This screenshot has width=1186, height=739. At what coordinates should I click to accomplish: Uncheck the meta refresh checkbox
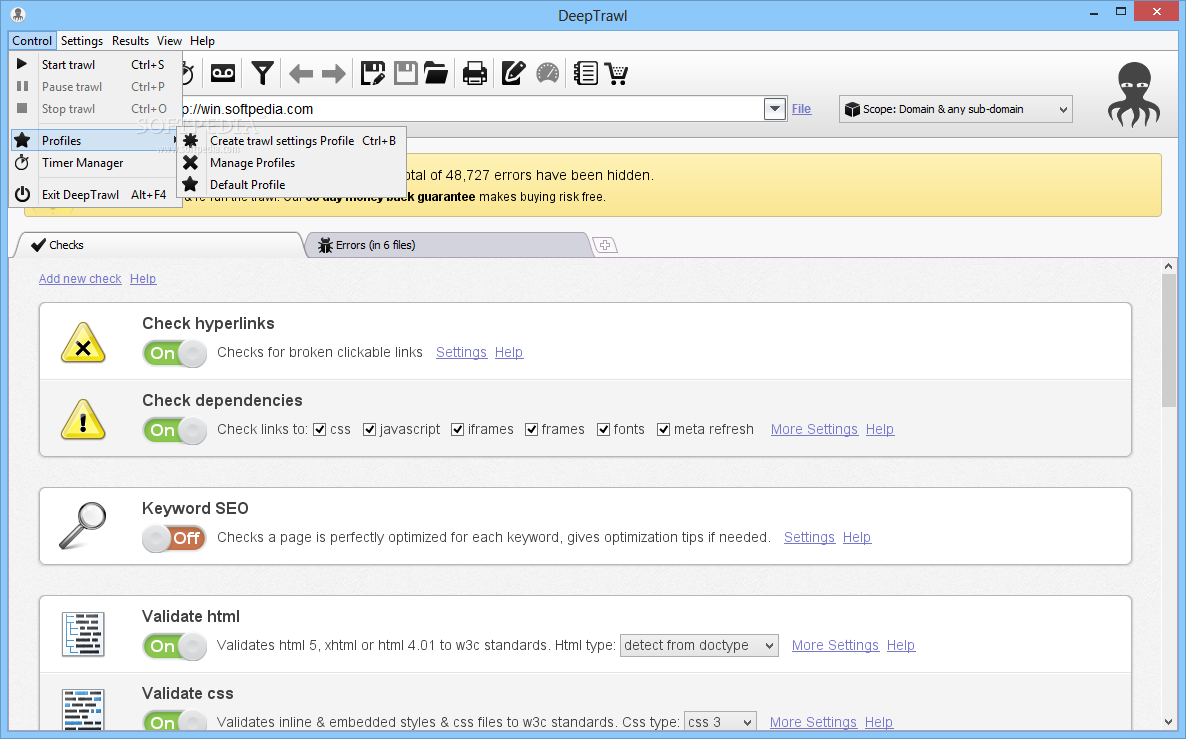point(663,430)
